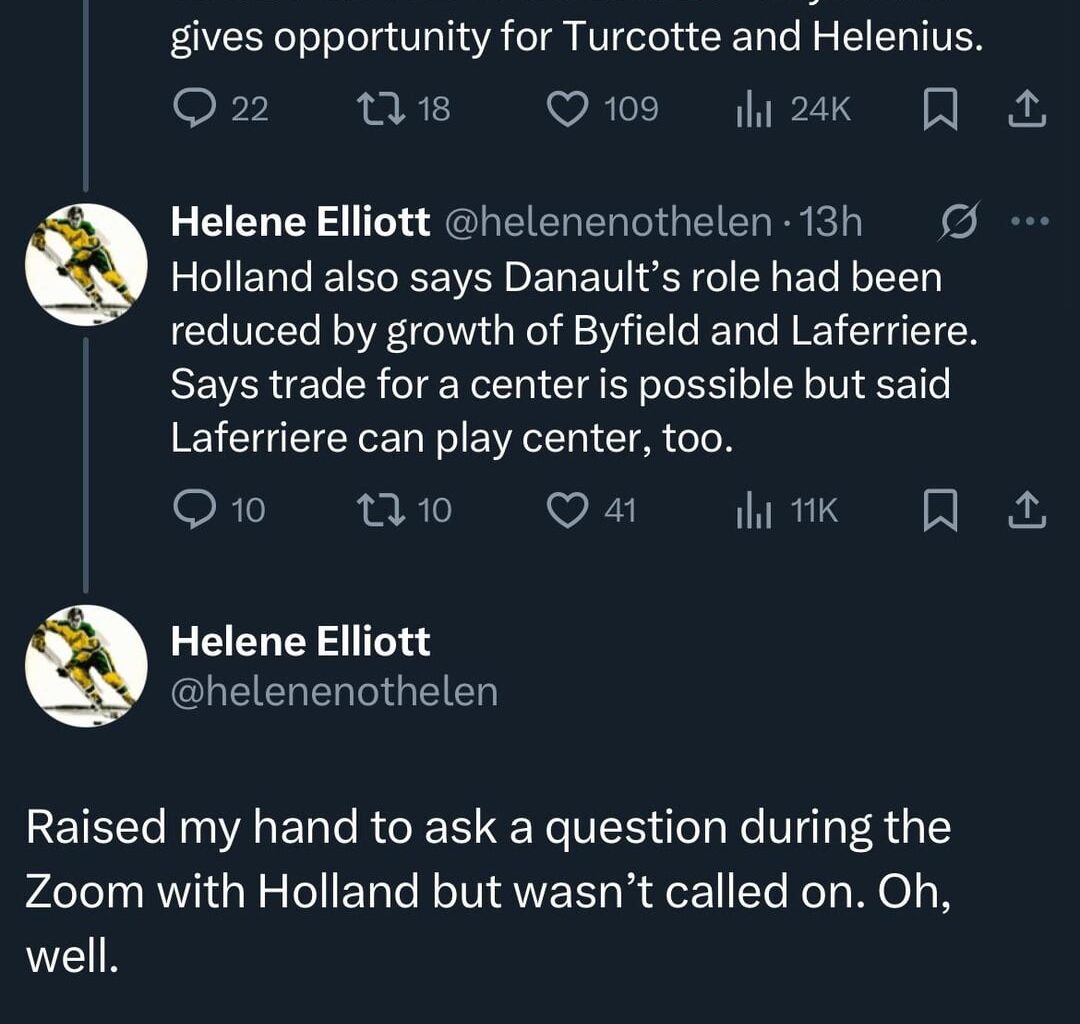
Task: Open the reply composer on the 10-reply tweet
Action: [195, 510]
